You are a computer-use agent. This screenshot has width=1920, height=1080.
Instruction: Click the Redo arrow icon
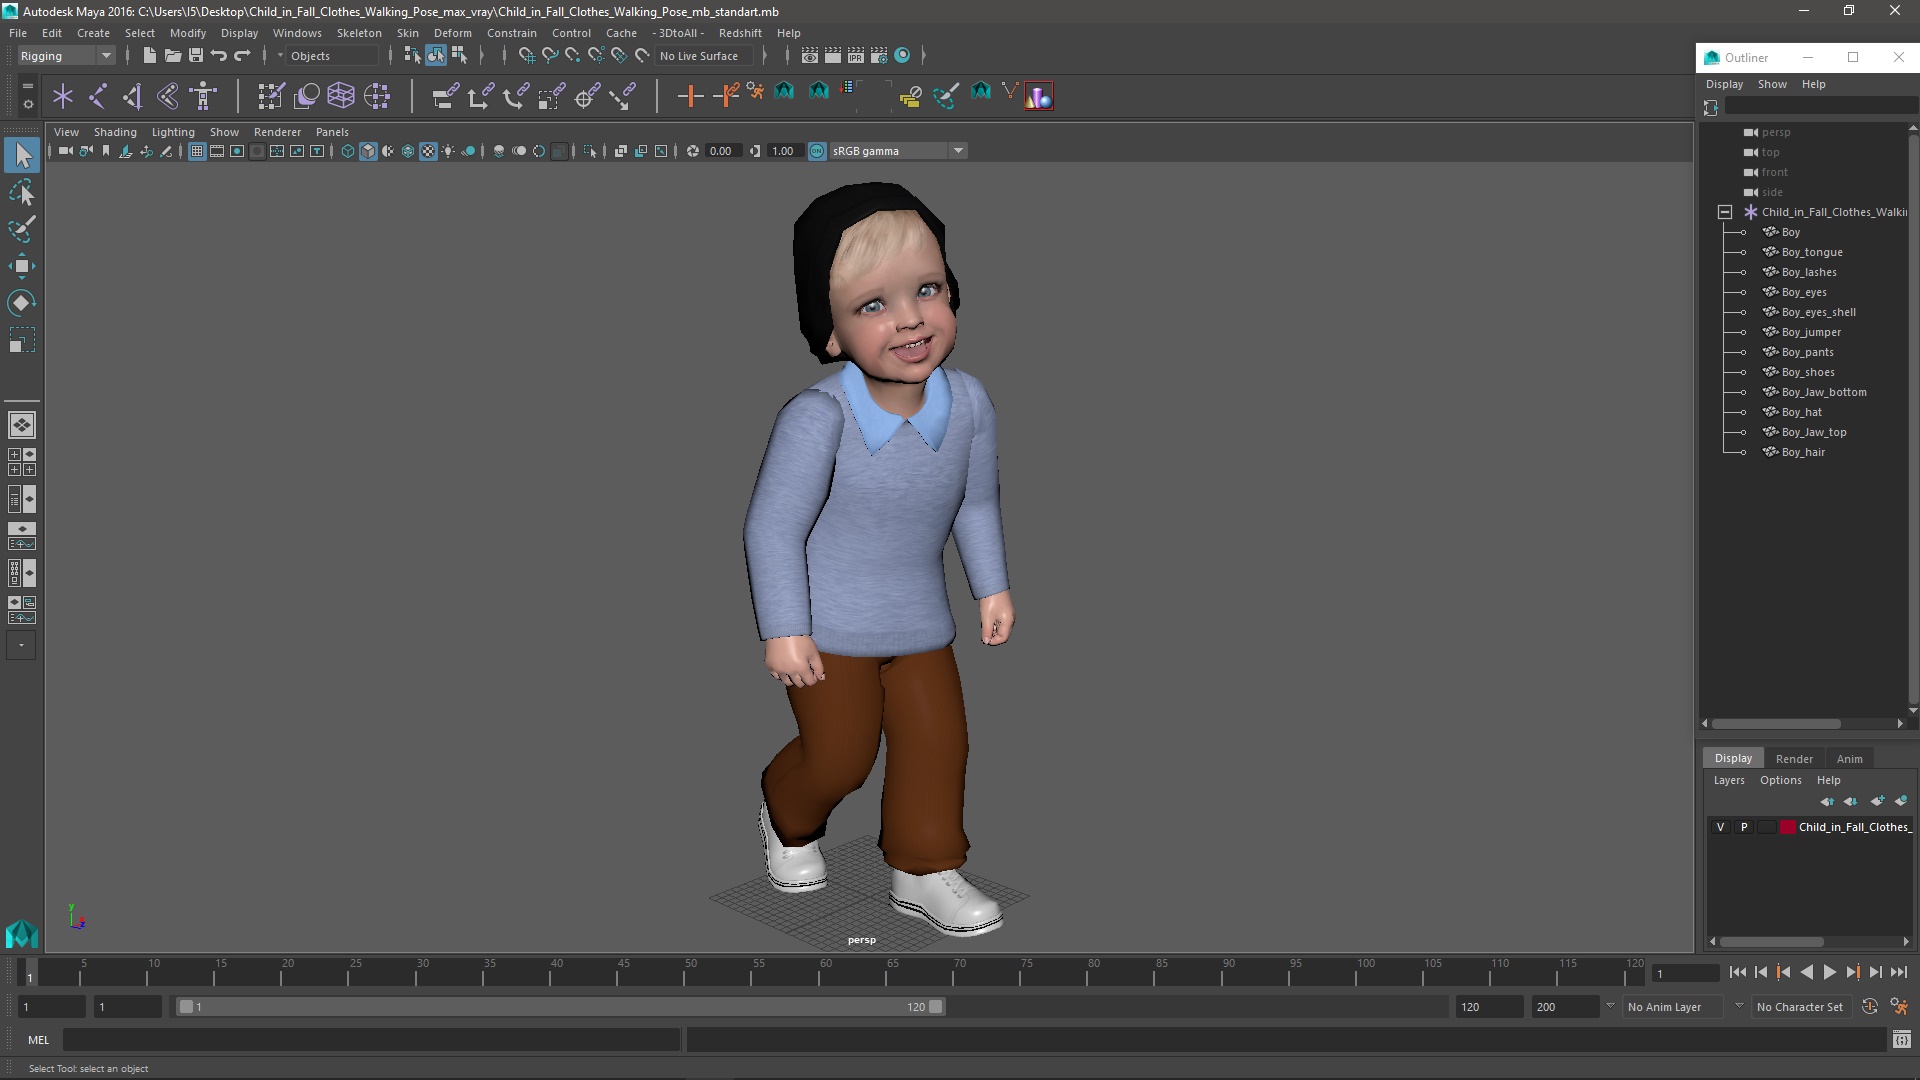241,56
